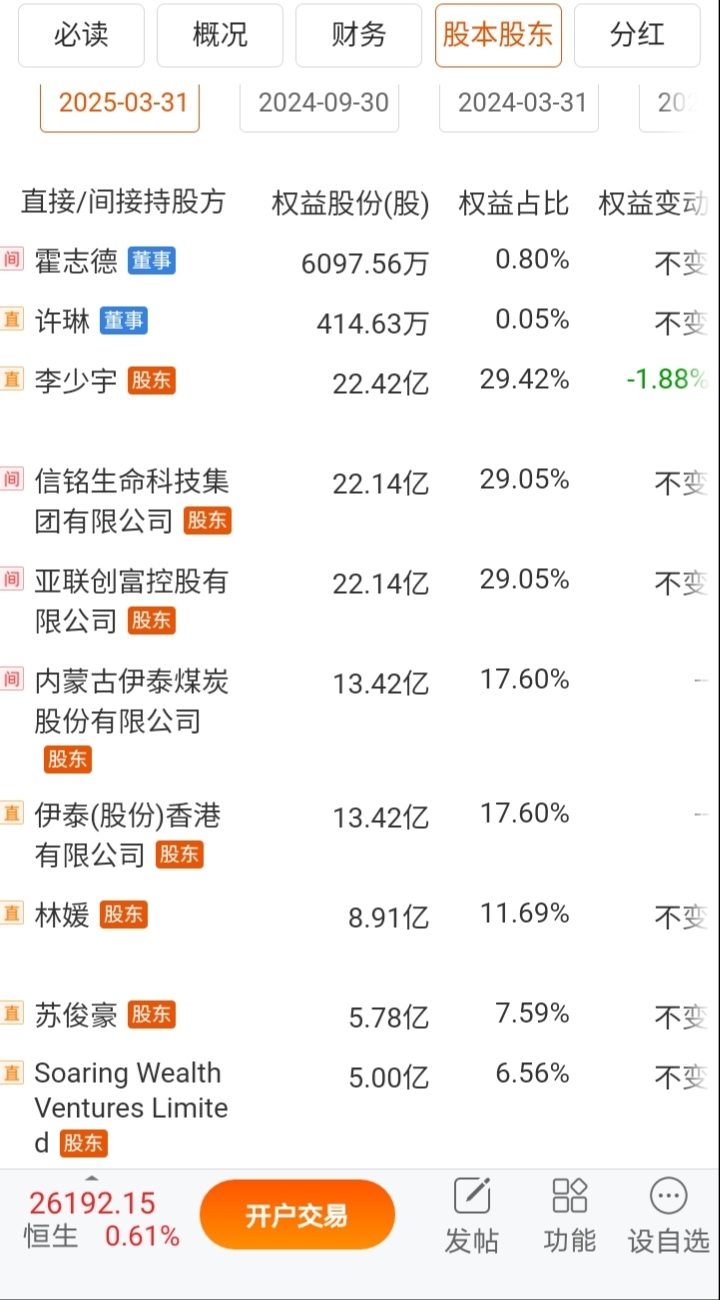
Task: Tap the 股东 tag beside 林媛
Action: (x=123, y=915)
